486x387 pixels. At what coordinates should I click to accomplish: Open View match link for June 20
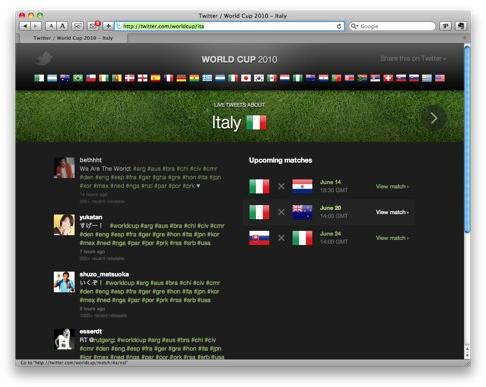(x=392, y=212)
